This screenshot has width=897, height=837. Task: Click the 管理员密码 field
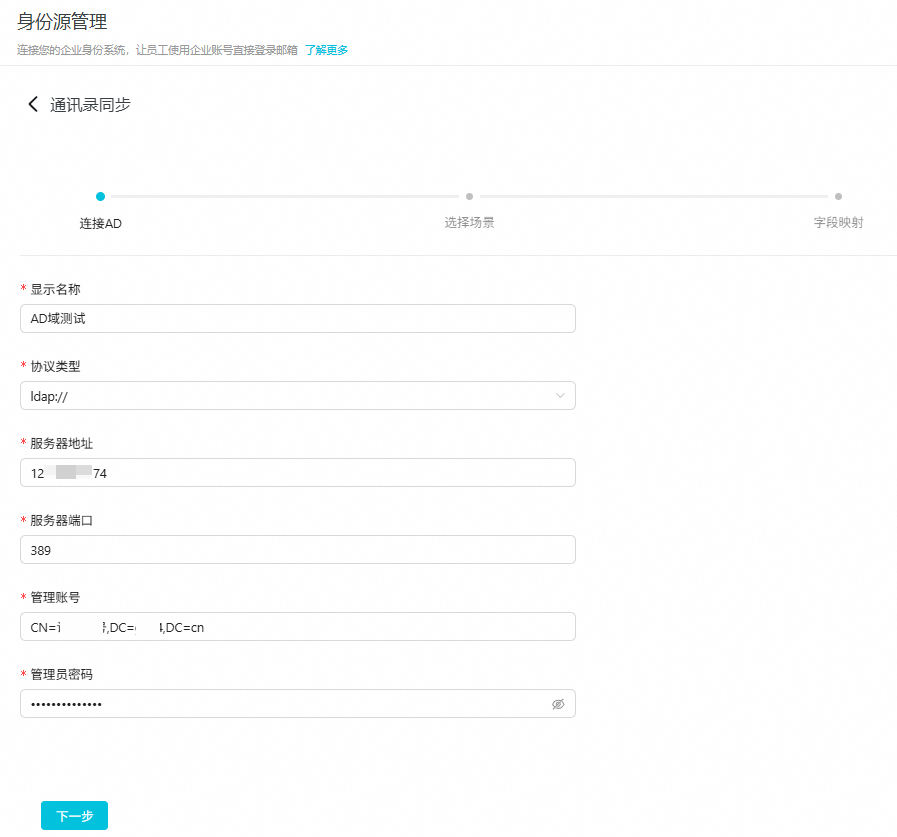[297, 704]
